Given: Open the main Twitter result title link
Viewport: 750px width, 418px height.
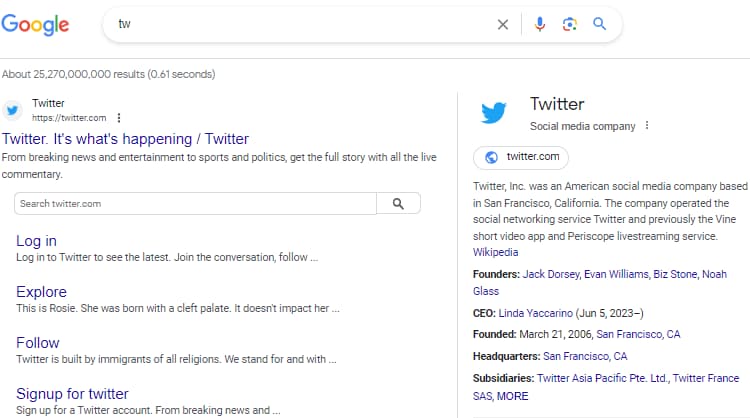Looking at the screenshot, I should (125, 139).
